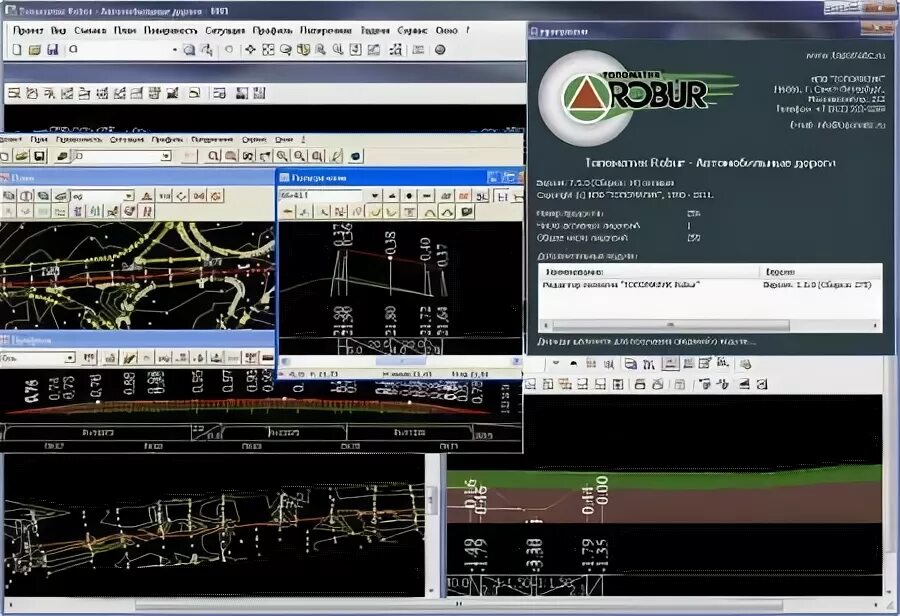Click the client data link under the about dialog table

coord(646,342)
